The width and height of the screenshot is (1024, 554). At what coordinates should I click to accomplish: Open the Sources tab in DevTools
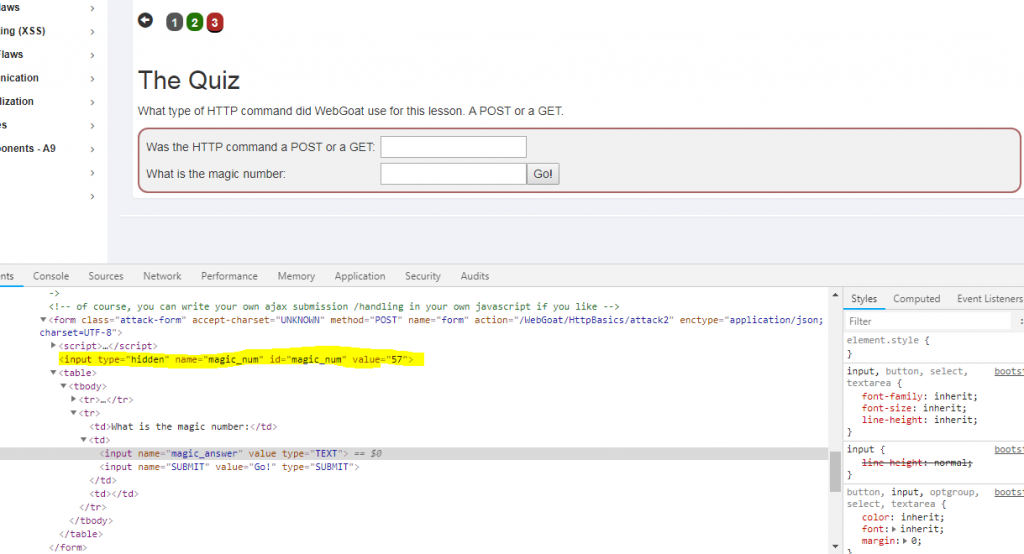106,276
